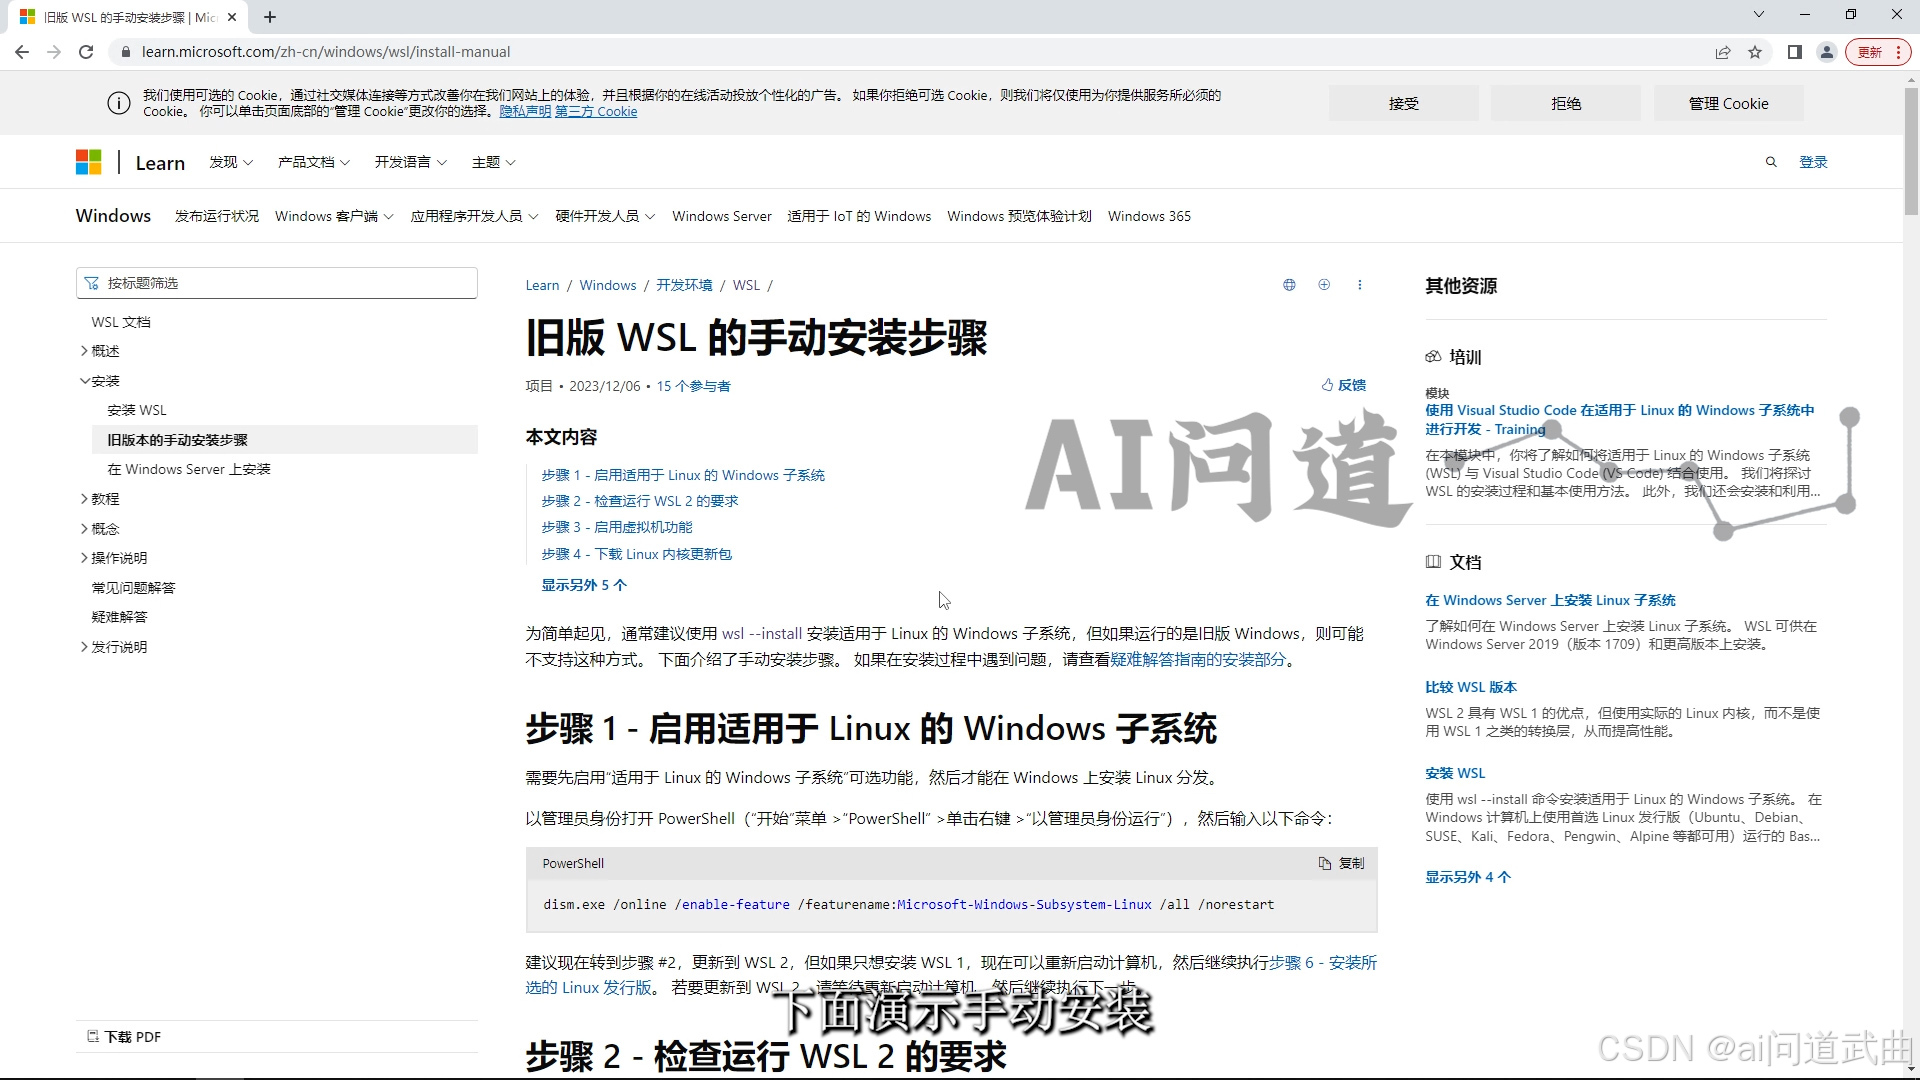Screen dimensions: 1920x1080
Task: Open the browser side panel icon
Action: pos(1794,52)
